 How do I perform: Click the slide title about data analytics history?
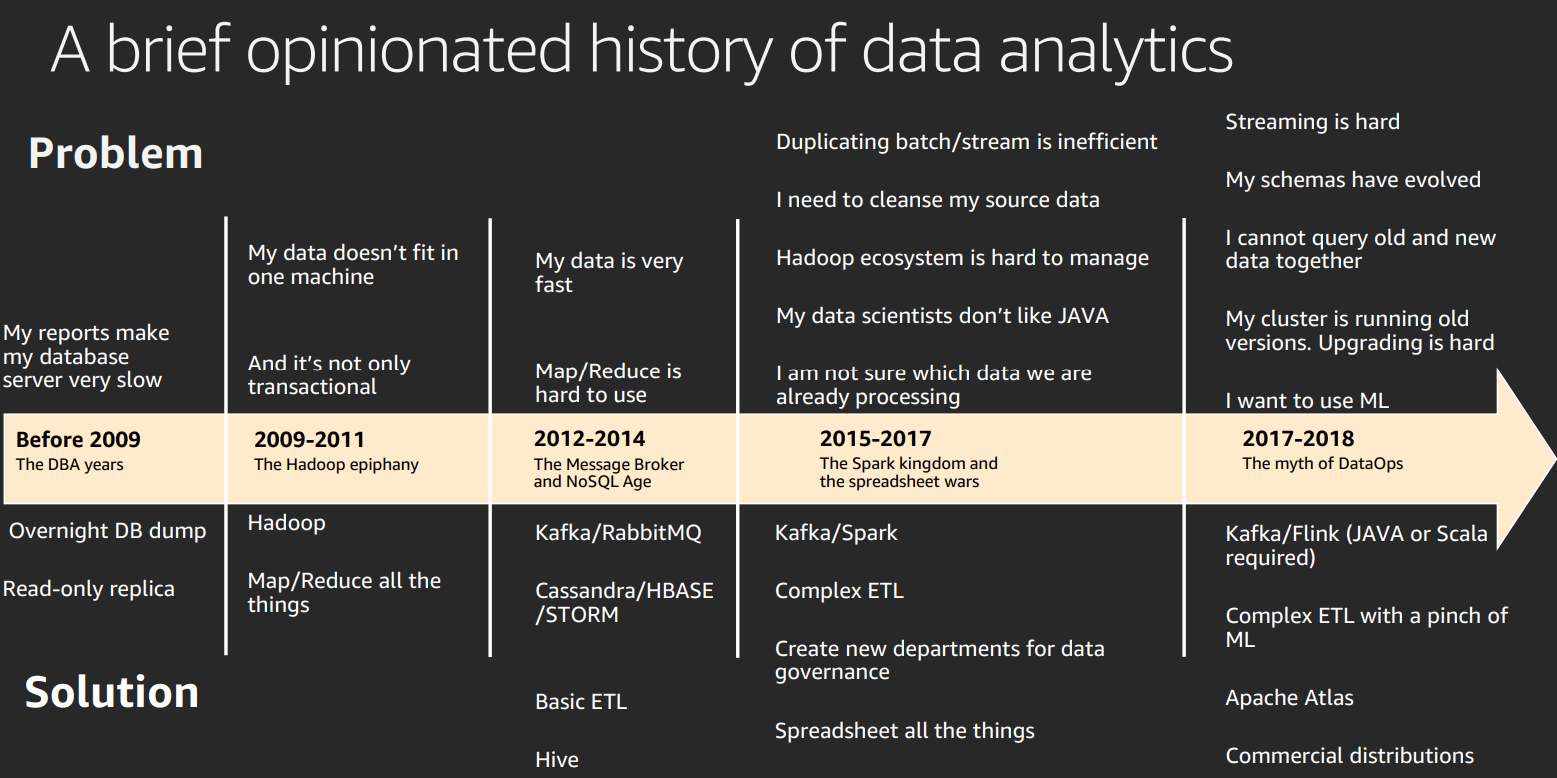(641, 50)
